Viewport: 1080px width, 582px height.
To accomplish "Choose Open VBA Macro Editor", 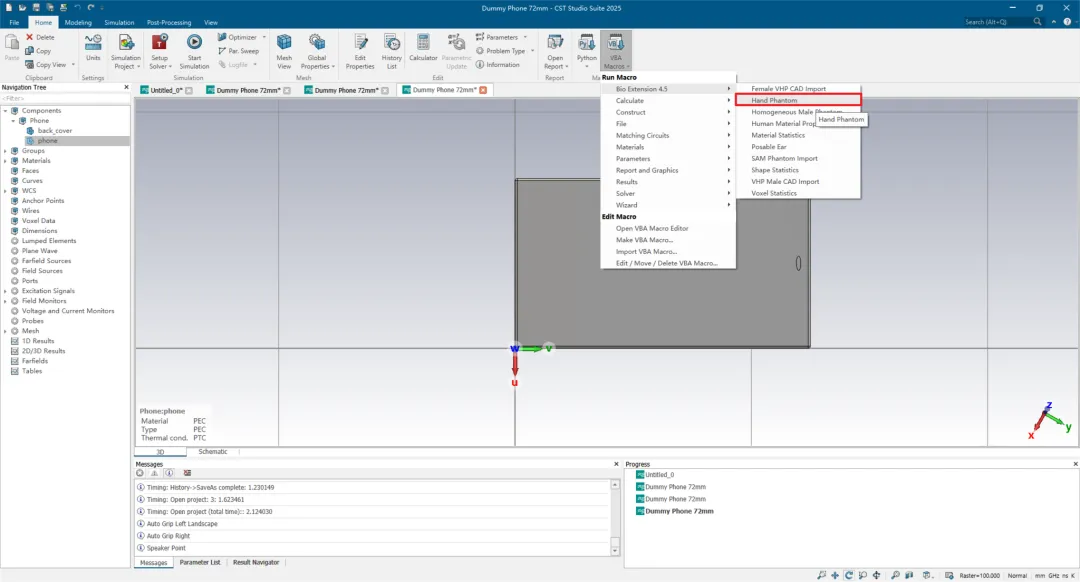I will [x=667, y=229].
